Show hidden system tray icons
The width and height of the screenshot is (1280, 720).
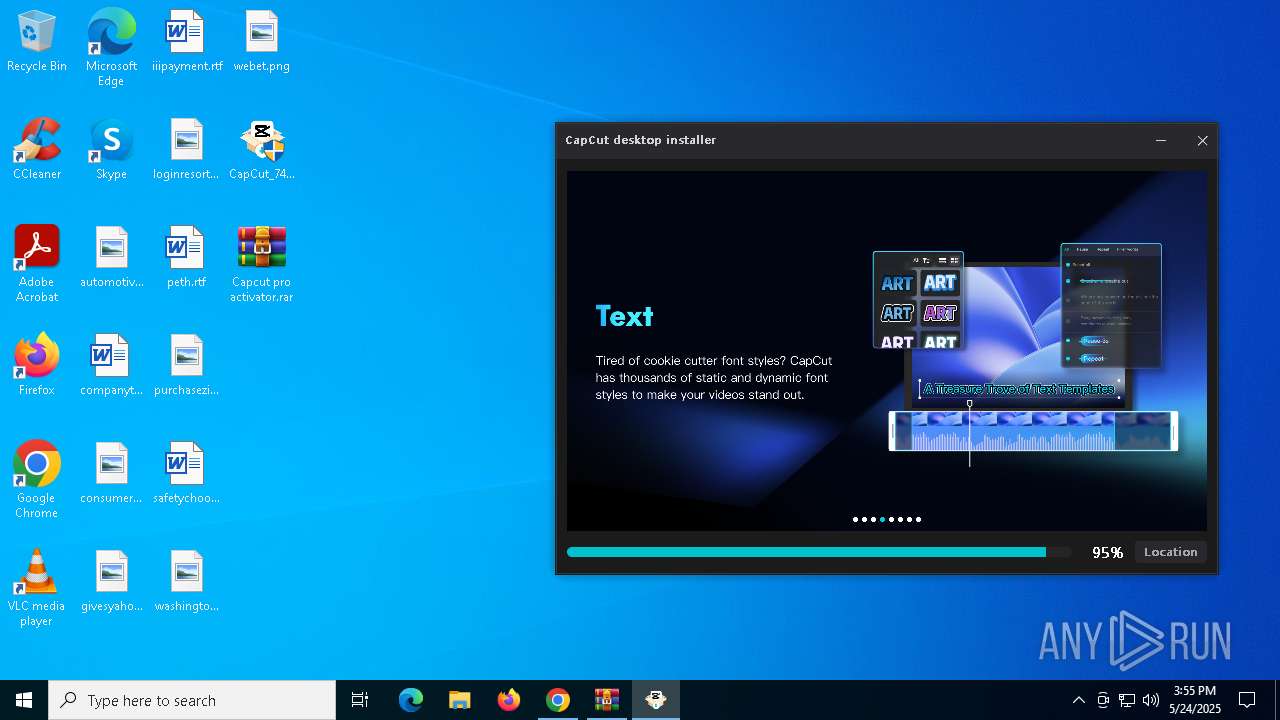click(1078, 700)
